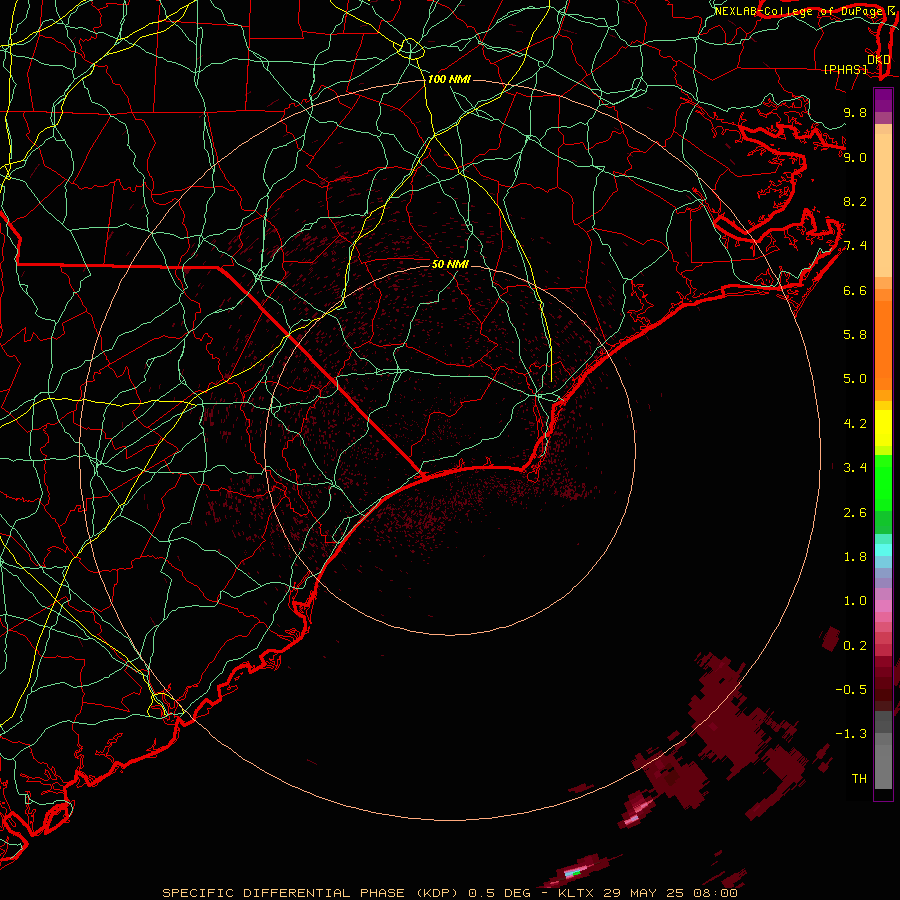Screen dimensions: 900x900
Task: Pick the yellow segment of the color scale
Action: point(883,428)
